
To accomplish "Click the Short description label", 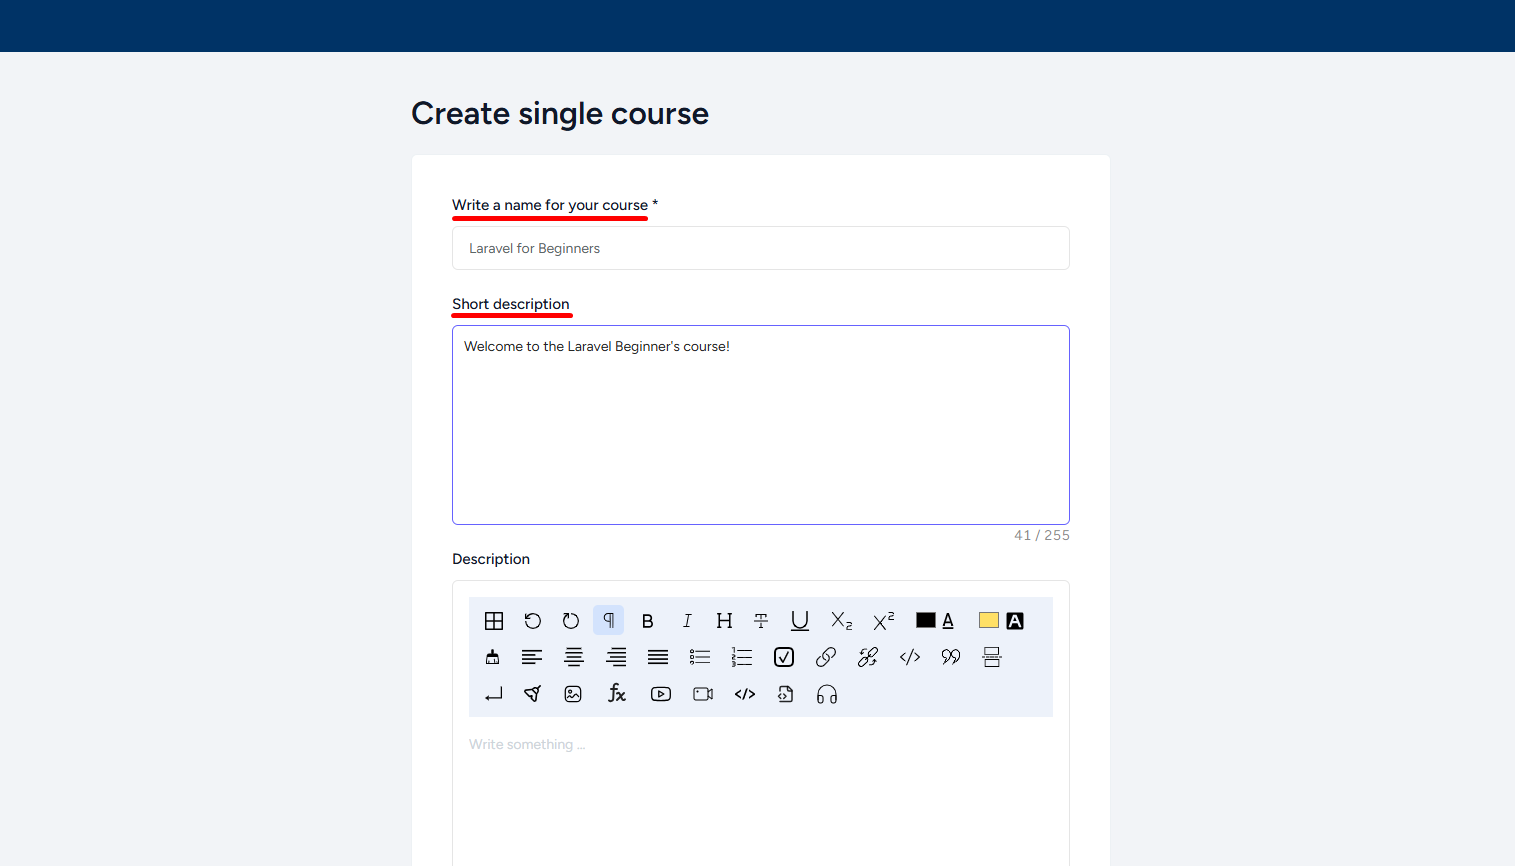I will pyautogui.click(x=511, y=304).
